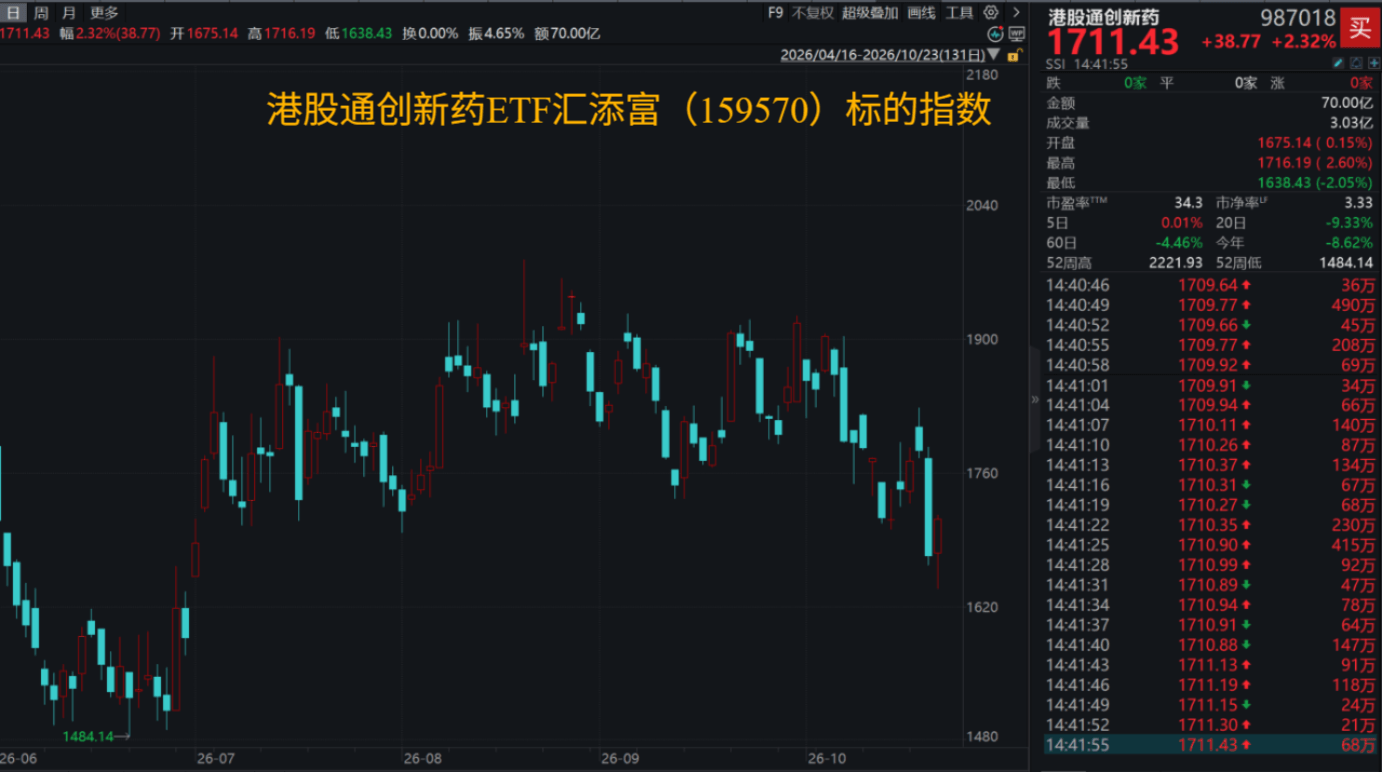
Task: Toggle the lock icon beside the date range
Action: [x=1017, y=56]
